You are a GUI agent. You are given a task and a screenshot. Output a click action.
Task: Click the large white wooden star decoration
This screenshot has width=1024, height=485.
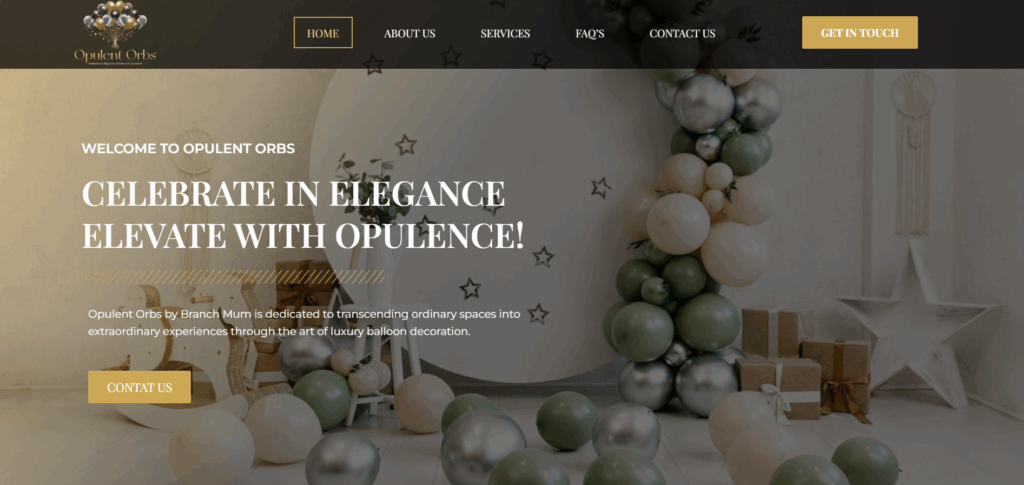click(x=918, y=323)
